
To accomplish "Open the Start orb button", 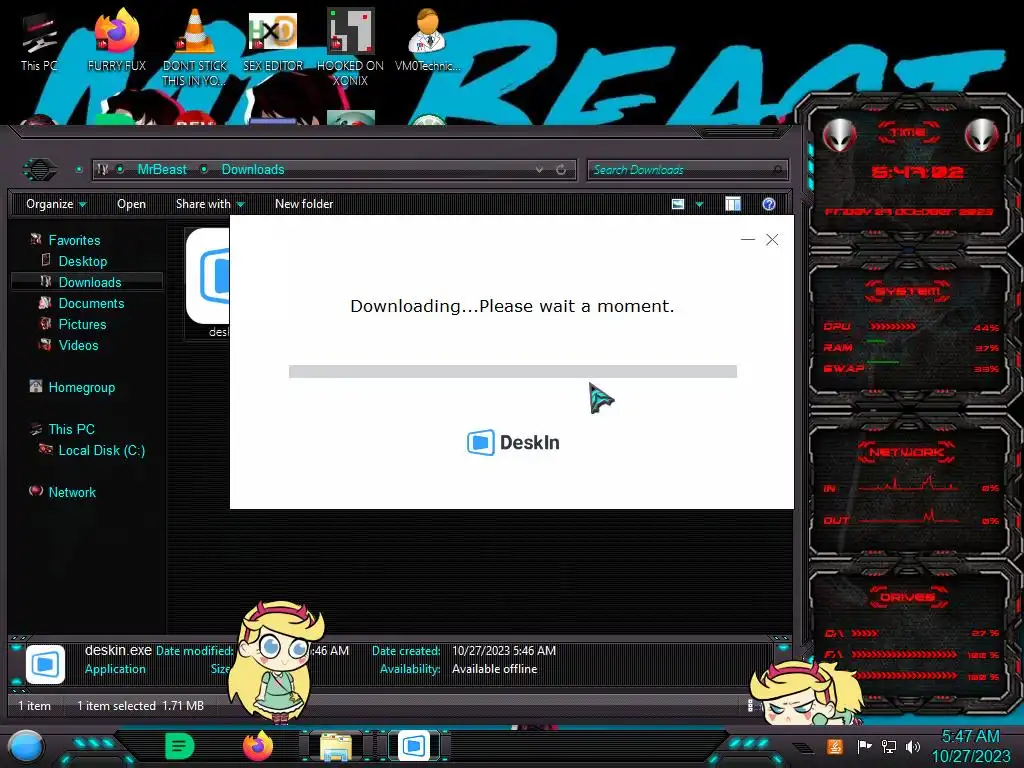I will pyautogui.click(x=26, y=746).
